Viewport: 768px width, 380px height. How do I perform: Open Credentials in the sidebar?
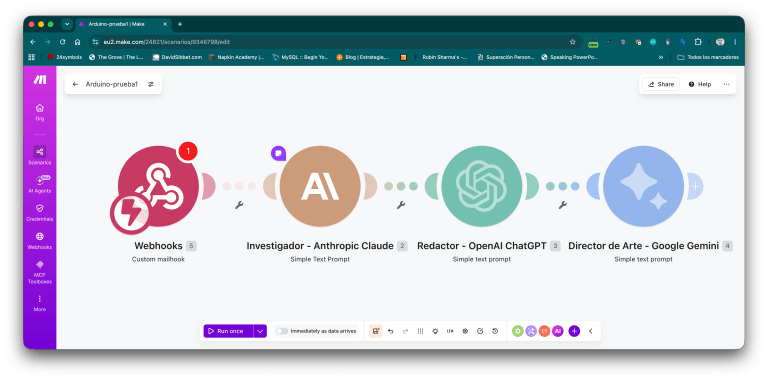(40, 213)
